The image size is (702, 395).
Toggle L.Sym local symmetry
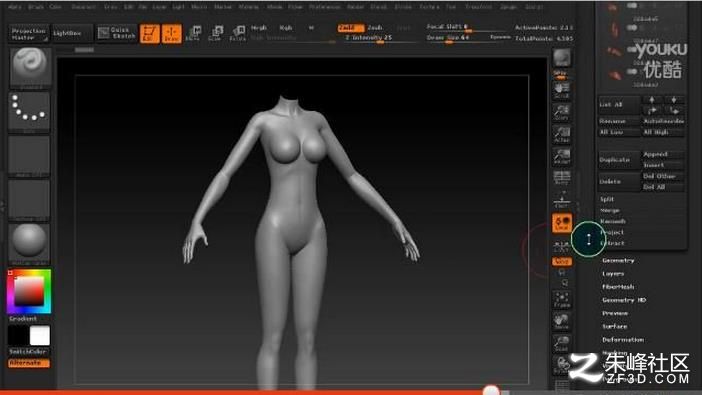(561, 246)
